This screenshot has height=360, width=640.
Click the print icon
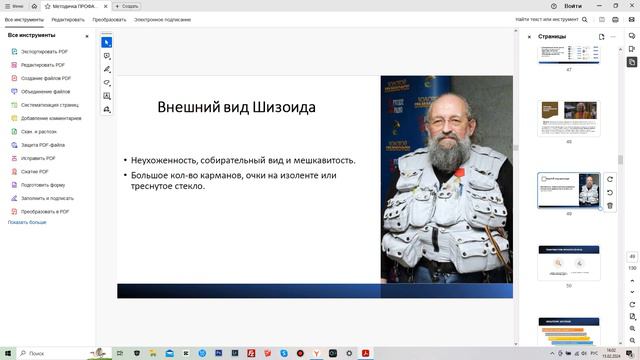point(616,20)
